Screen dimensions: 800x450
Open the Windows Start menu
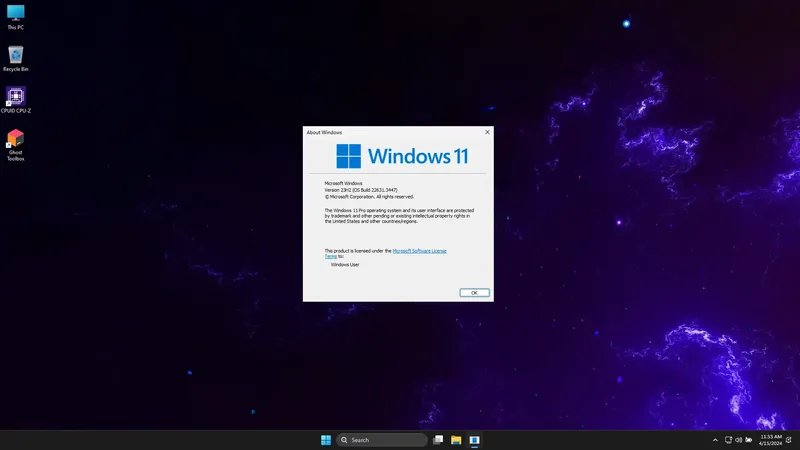(x=326, y=440)
